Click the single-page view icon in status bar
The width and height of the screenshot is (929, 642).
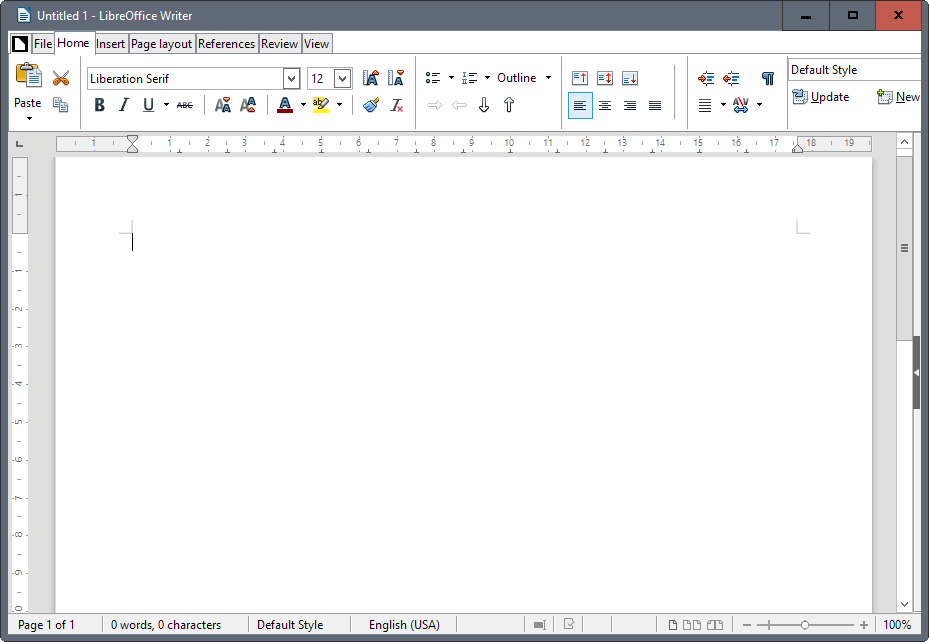672,625
